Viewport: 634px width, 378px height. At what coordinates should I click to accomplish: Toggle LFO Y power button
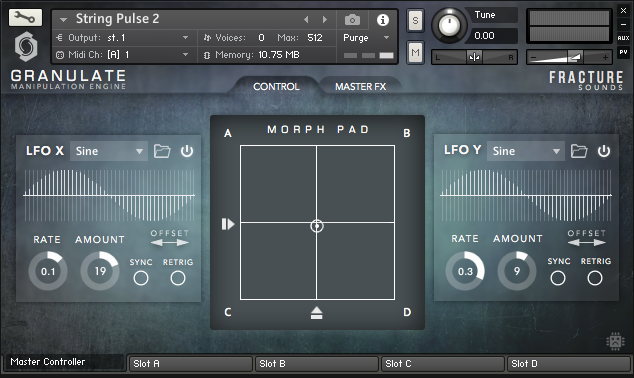604,151
